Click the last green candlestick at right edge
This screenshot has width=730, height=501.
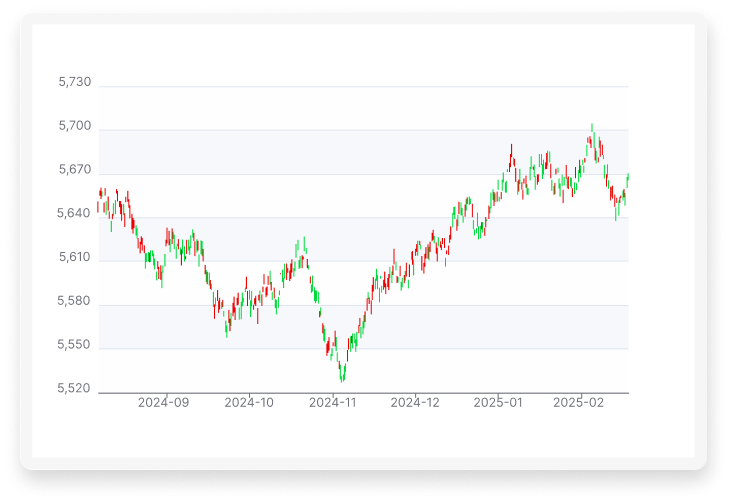pos(628,180)
